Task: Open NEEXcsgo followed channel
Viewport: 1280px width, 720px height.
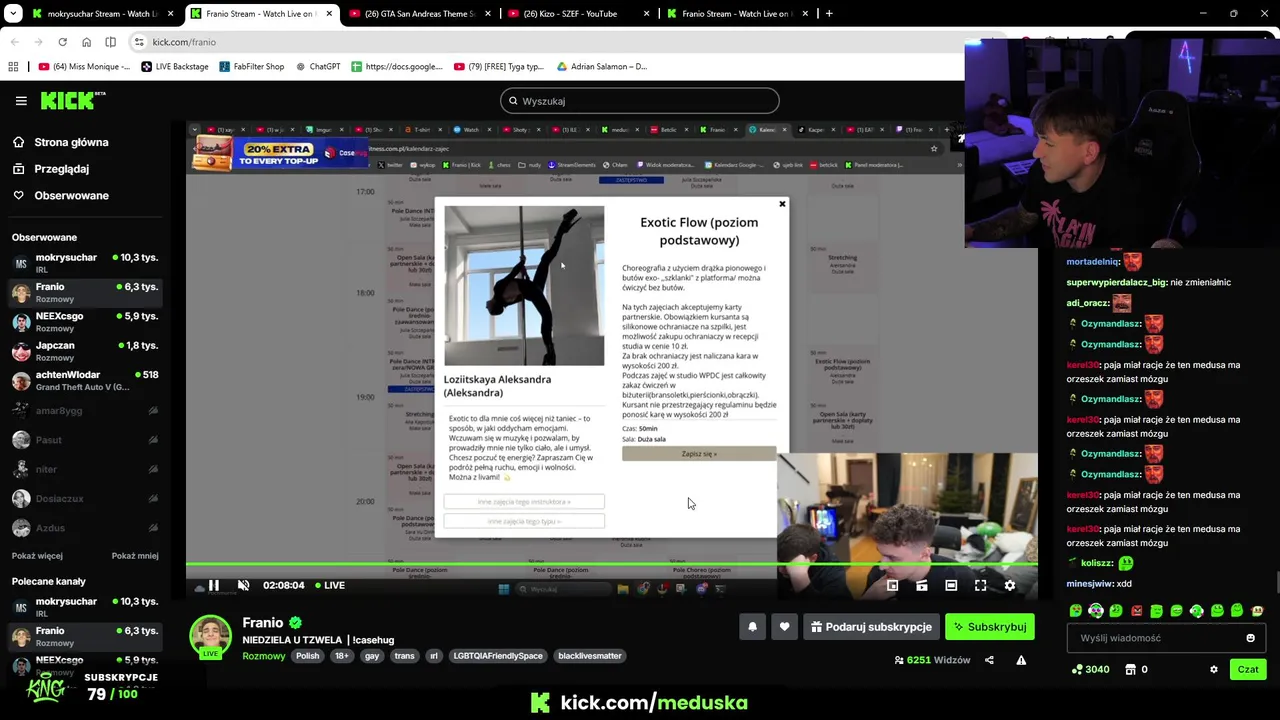Action: [x=85, y=322]
